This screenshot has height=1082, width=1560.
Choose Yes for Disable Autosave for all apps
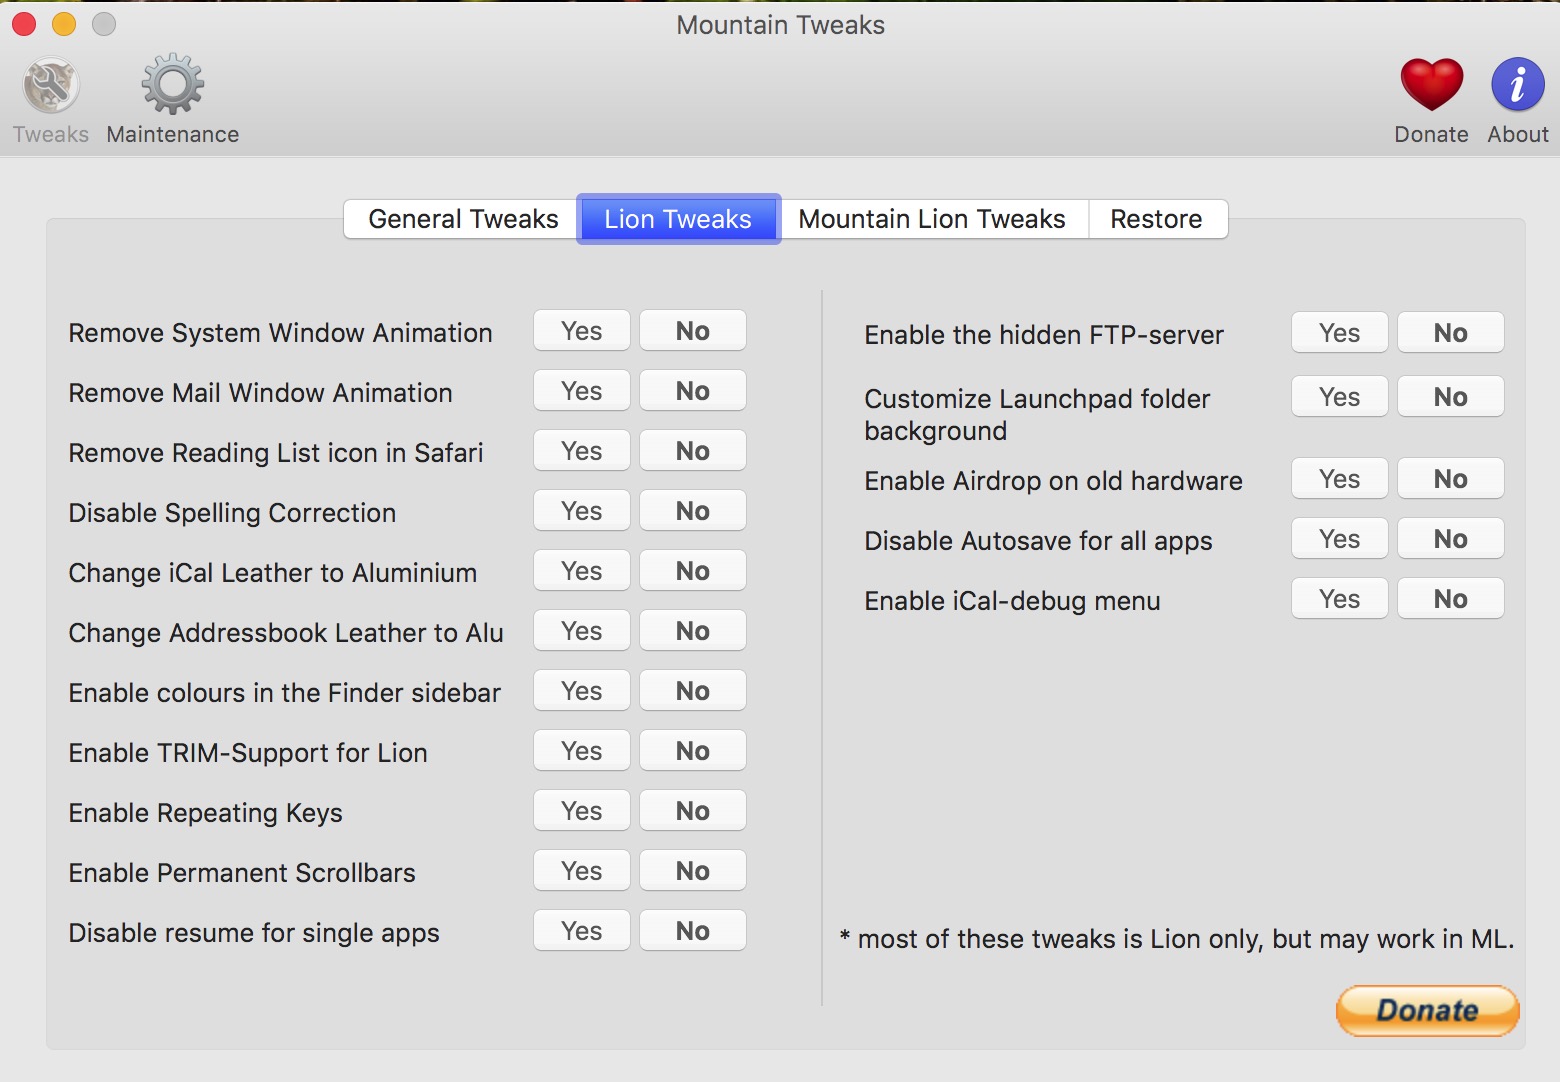1340,539
